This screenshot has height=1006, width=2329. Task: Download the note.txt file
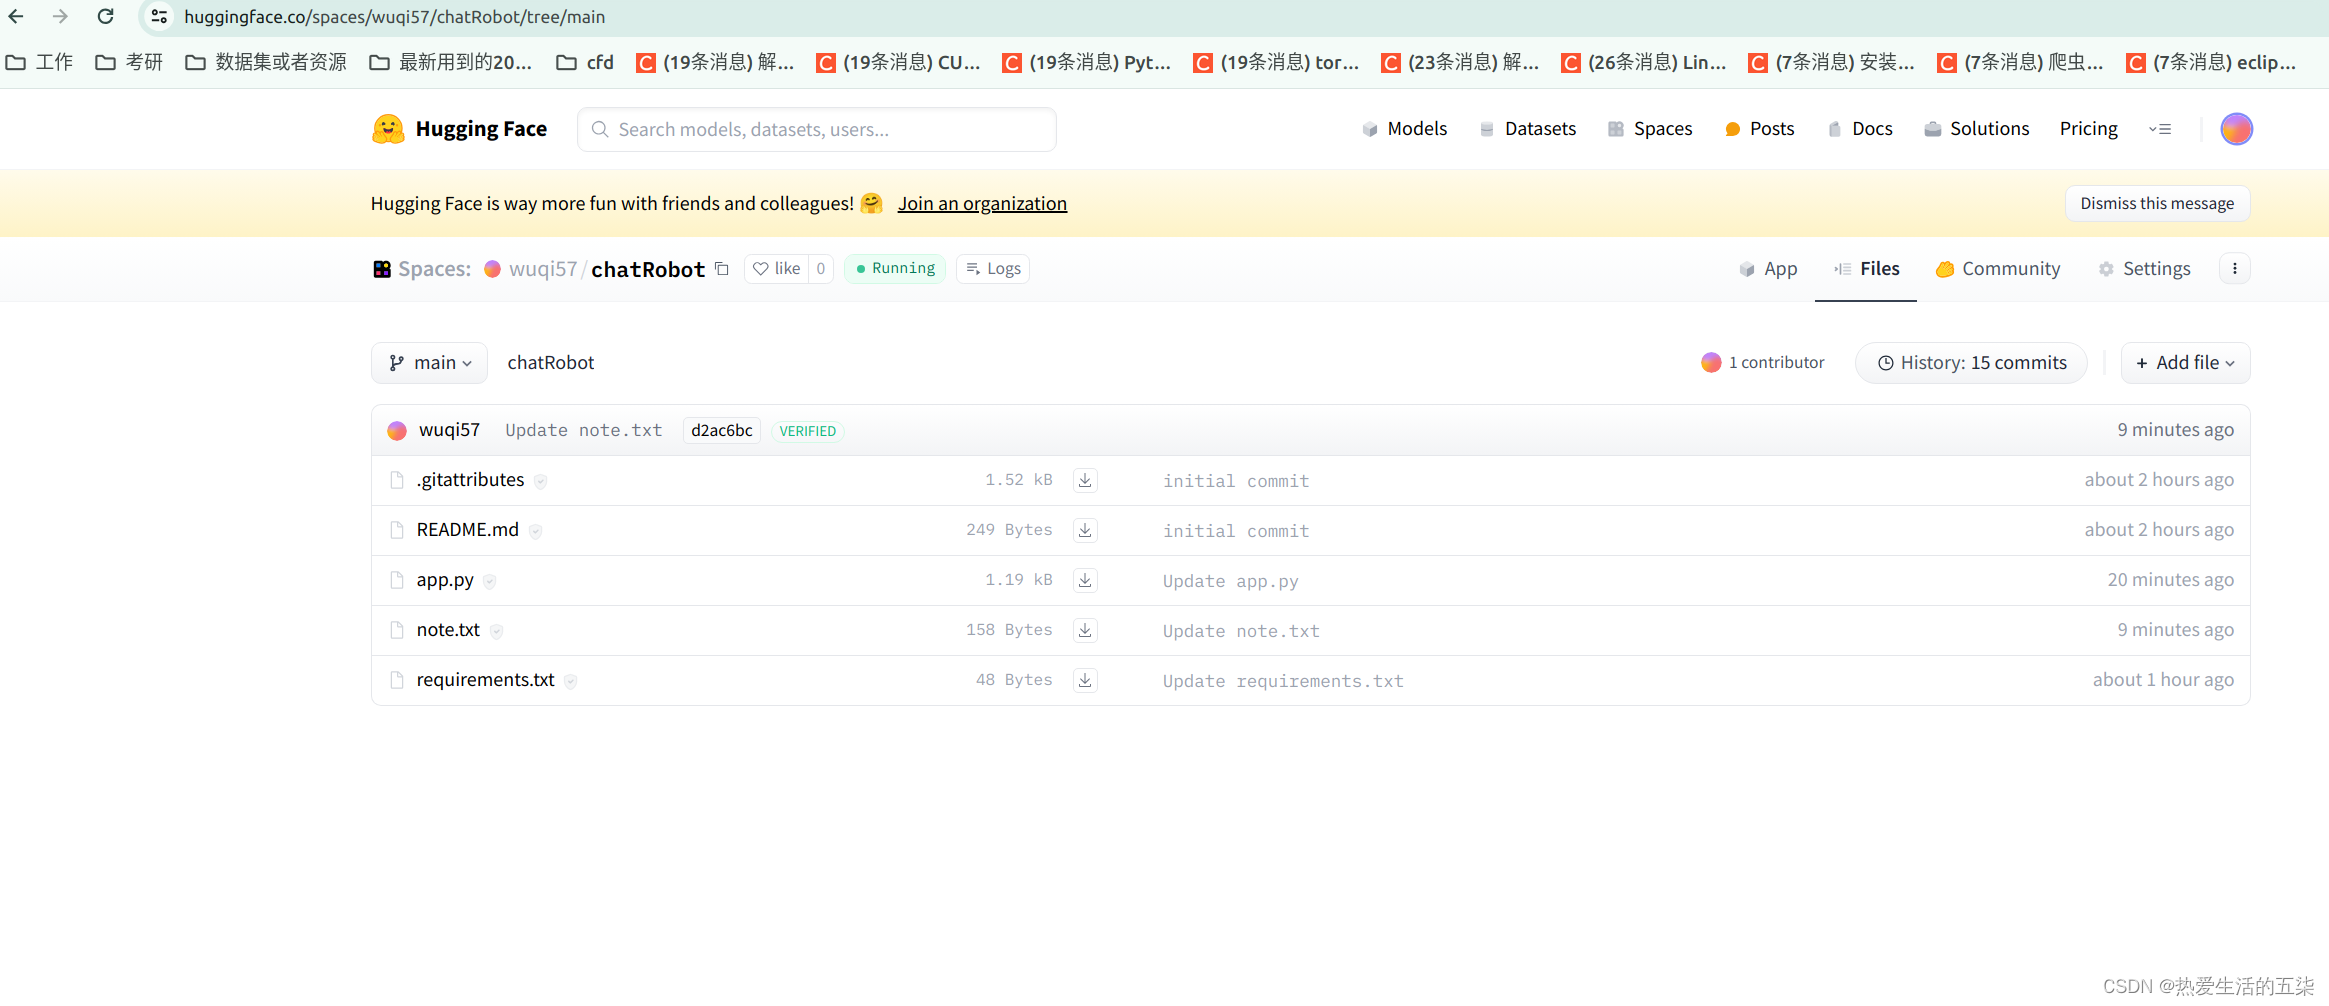coord(1085,630)
